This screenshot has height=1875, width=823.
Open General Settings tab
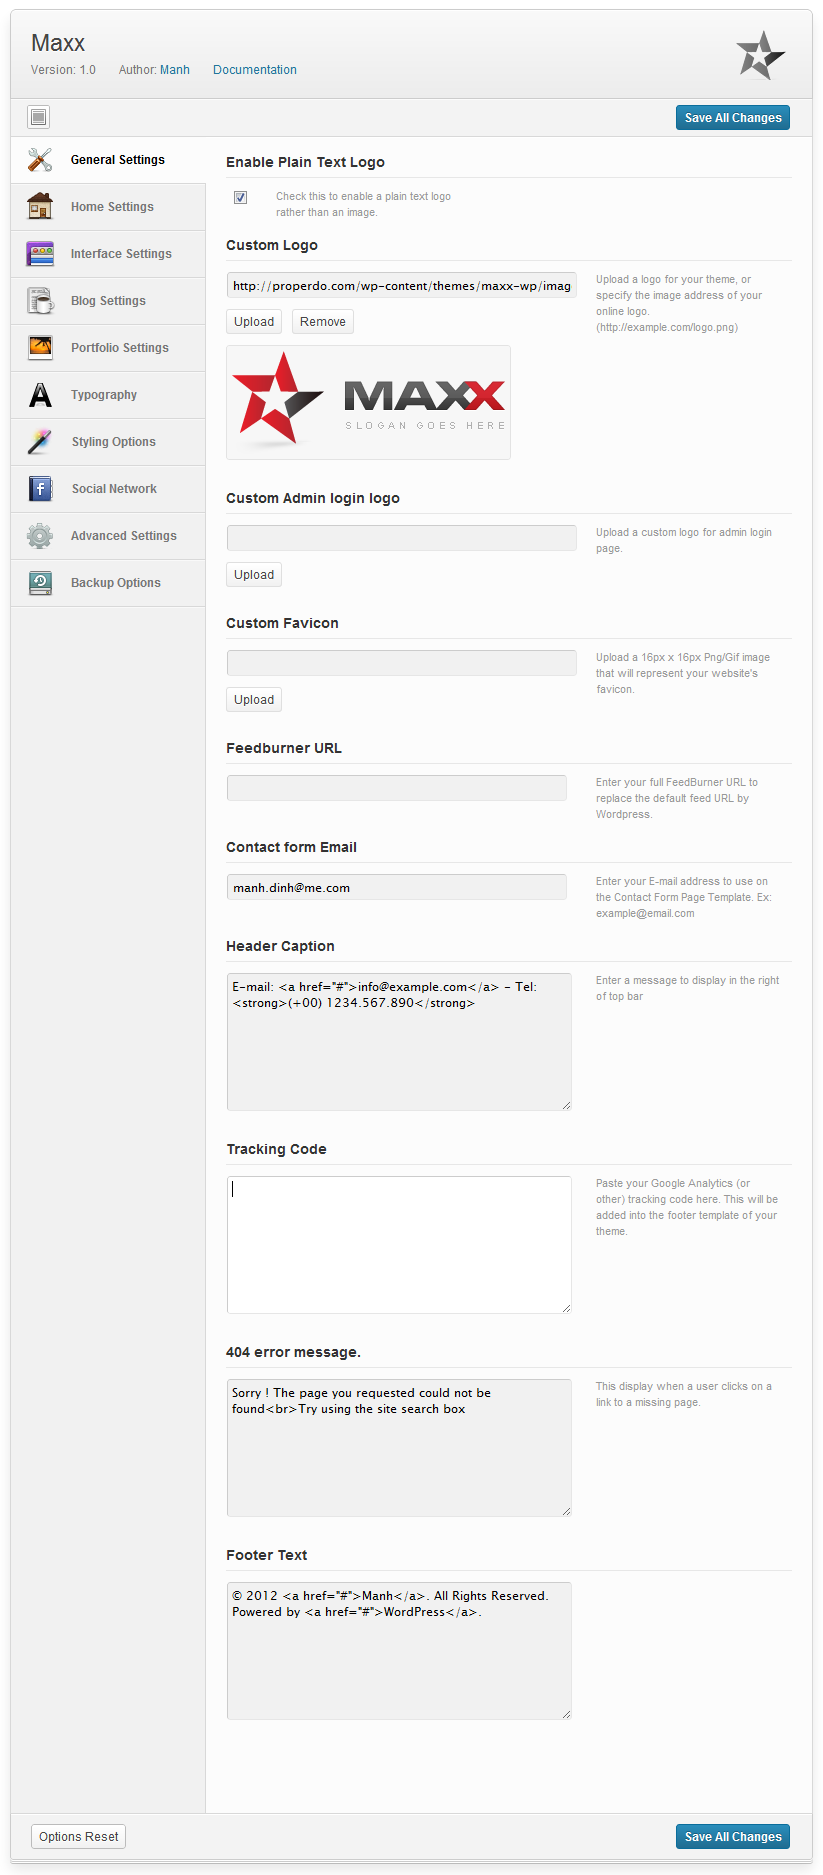(108, 160)
